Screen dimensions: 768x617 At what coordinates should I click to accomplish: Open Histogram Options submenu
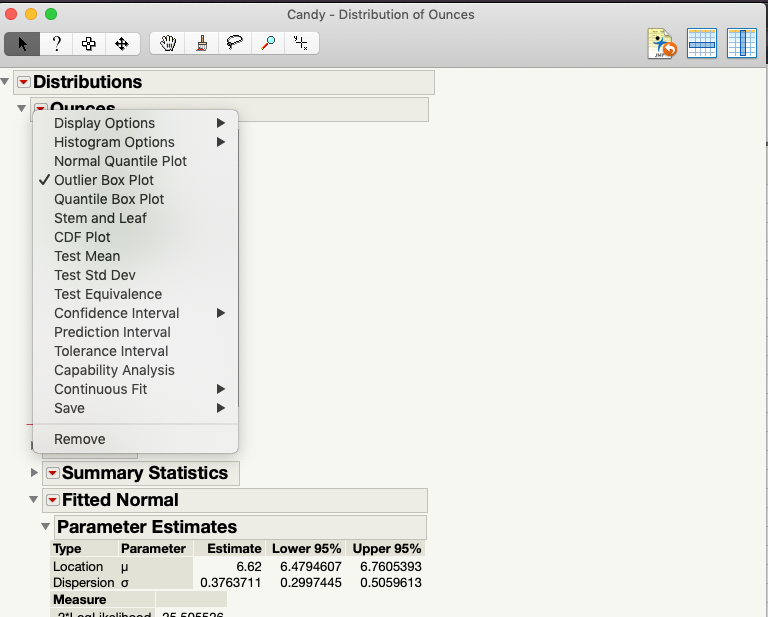pos(135,142)
